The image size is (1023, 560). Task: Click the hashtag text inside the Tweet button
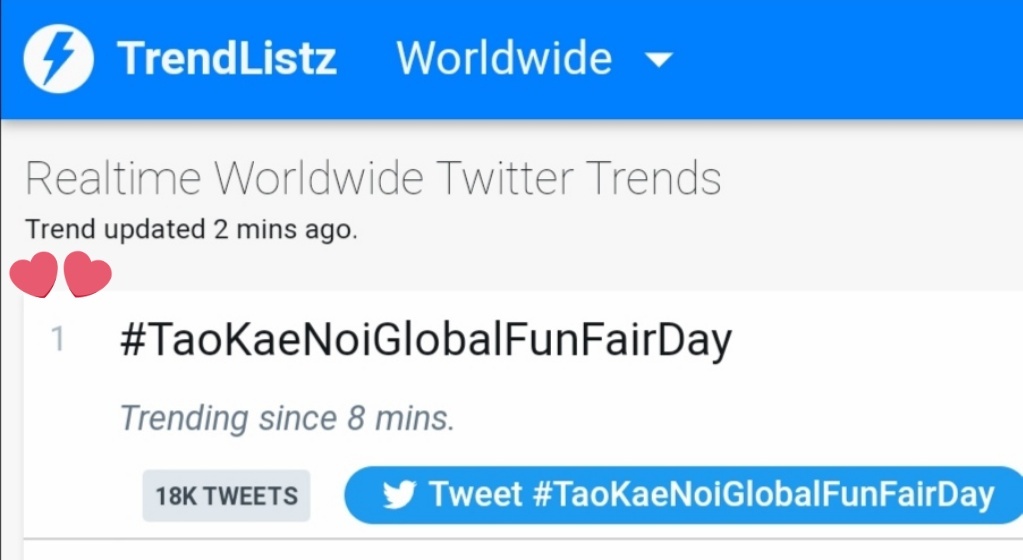tap(764, 495)
